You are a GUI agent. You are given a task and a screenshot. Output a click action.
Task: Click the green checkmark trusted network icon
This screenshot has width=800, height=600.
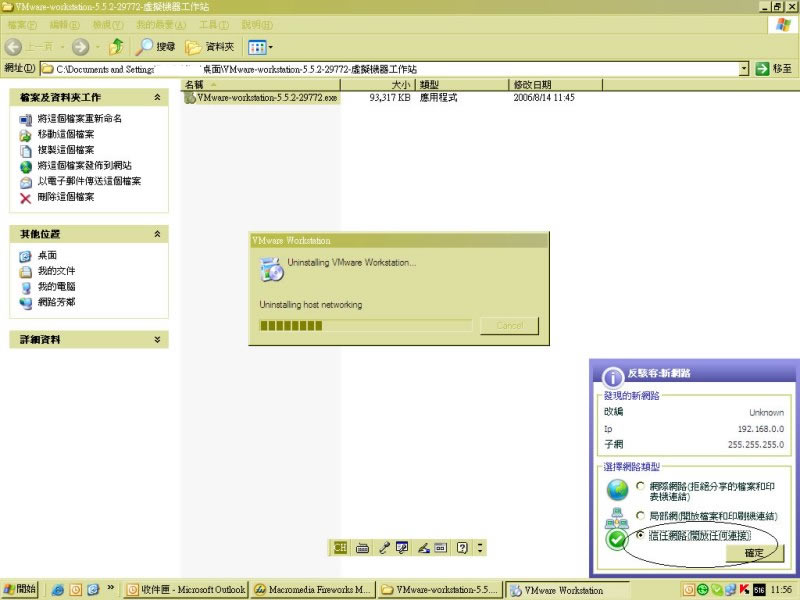(617, 540)
